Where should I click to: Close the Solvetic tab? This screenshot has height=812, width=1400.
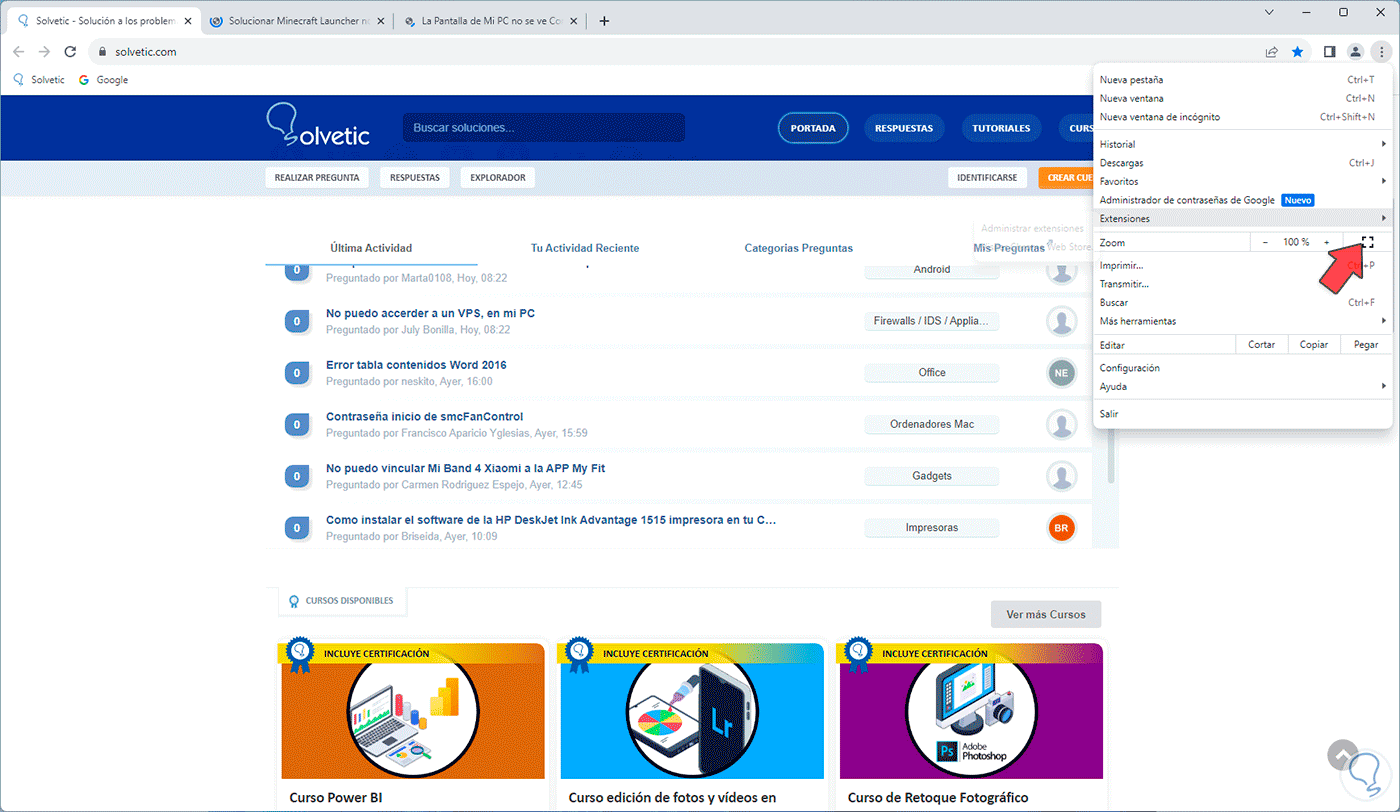188,21
